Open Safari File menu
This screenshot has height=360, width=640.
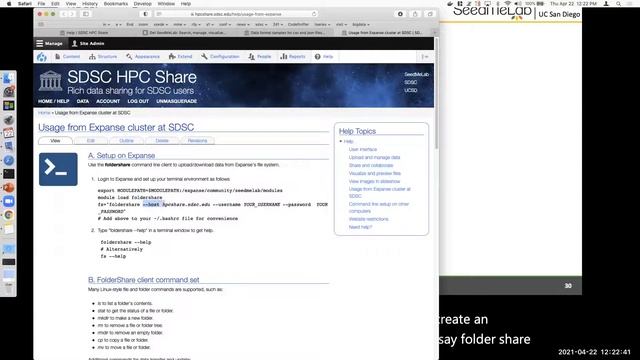tap(41, 4)
